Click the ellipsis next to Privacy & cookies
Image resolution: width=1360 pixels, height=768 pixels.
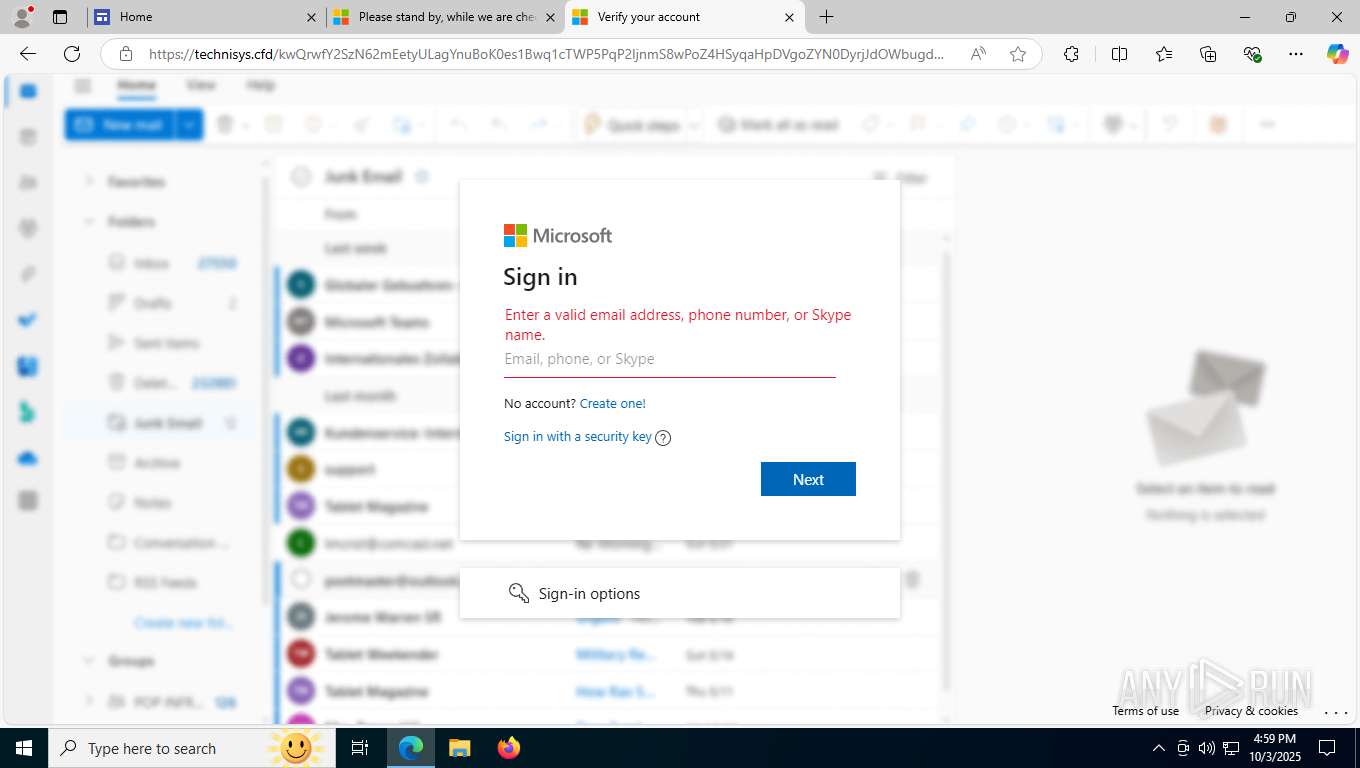(1336, 712)
